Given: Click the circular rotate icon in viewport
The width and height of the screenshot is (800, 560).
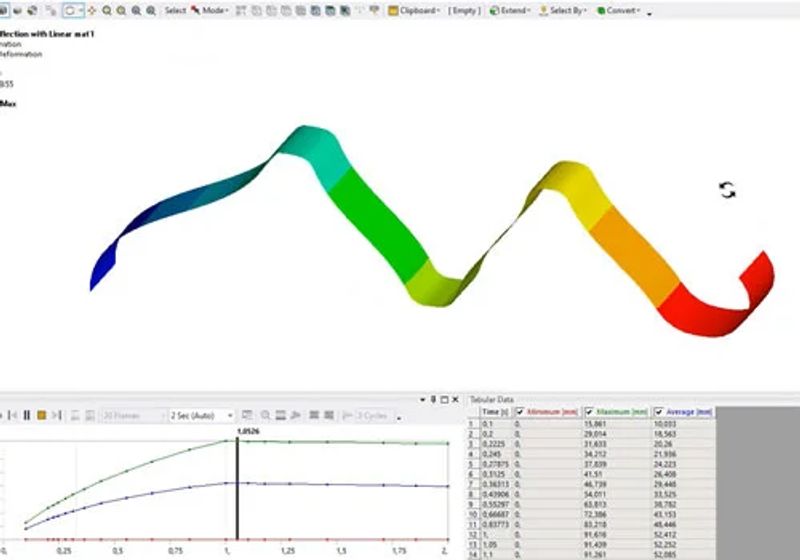Looking at the screenshot, I should tap(727, 190).
